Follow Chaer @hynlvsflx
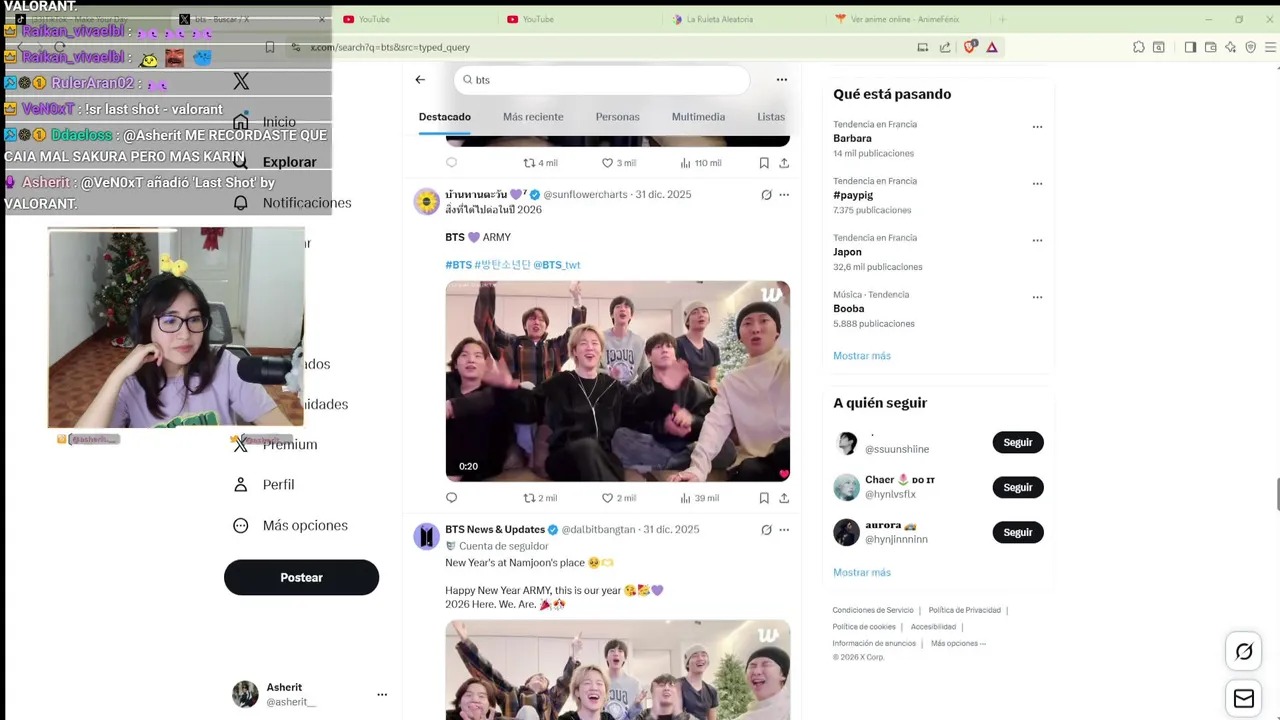 pyautogui.click(x=1018, y=488)
